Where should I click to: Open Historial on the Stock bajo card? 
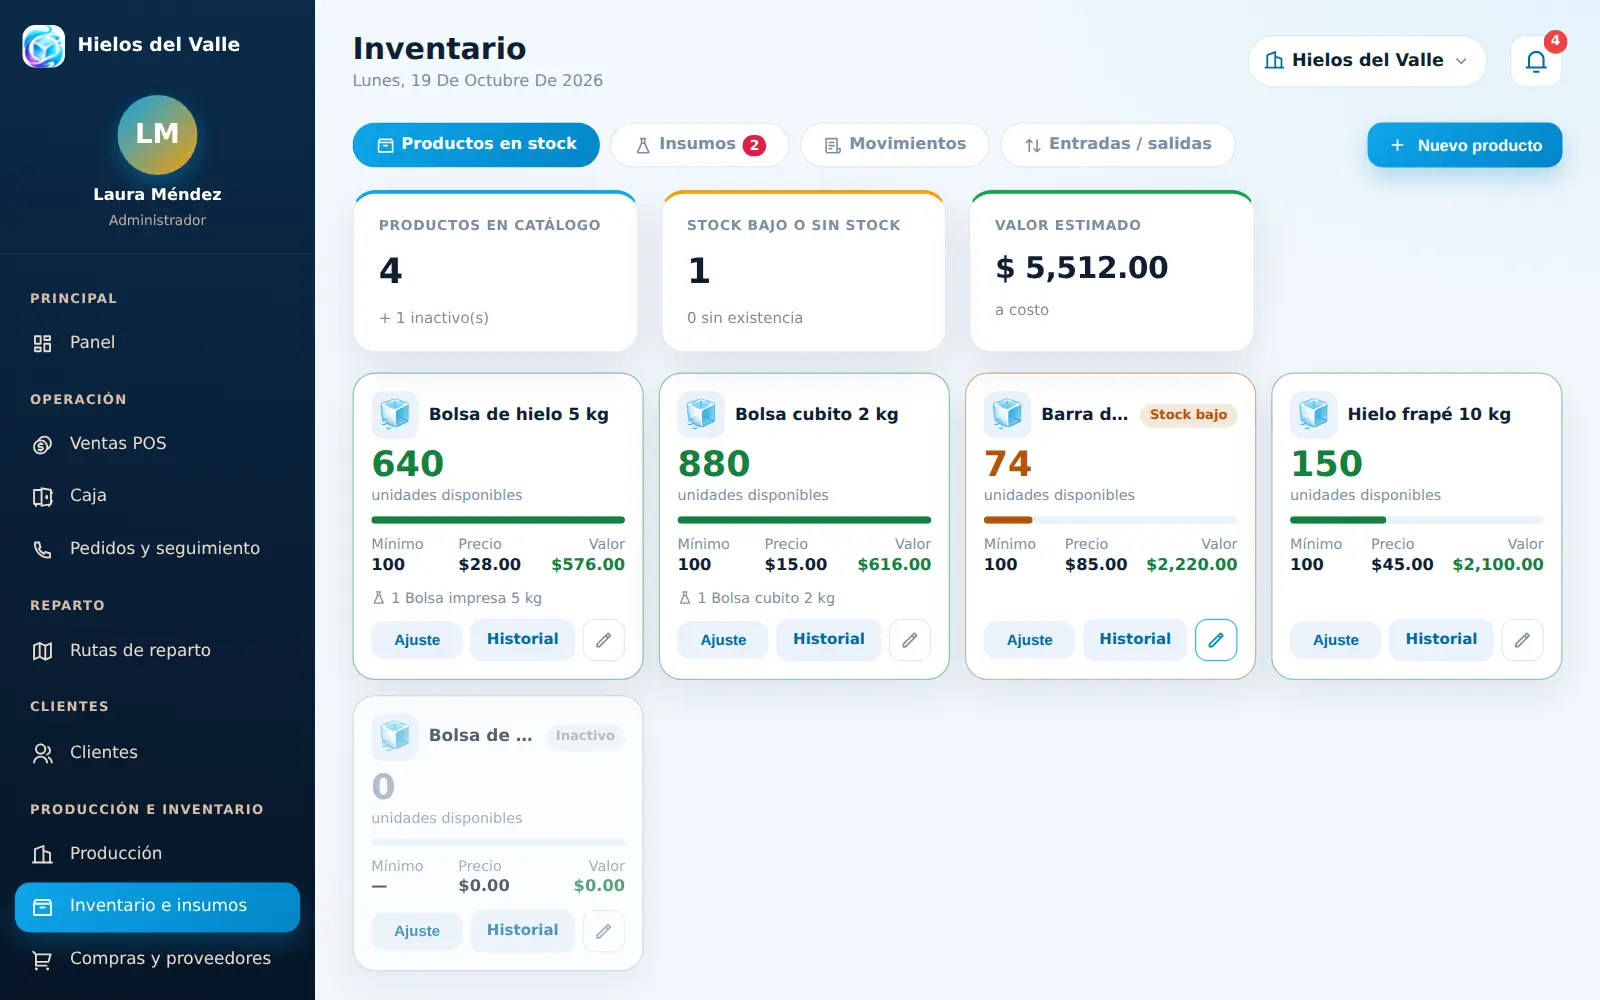(x=1135, y=639)
